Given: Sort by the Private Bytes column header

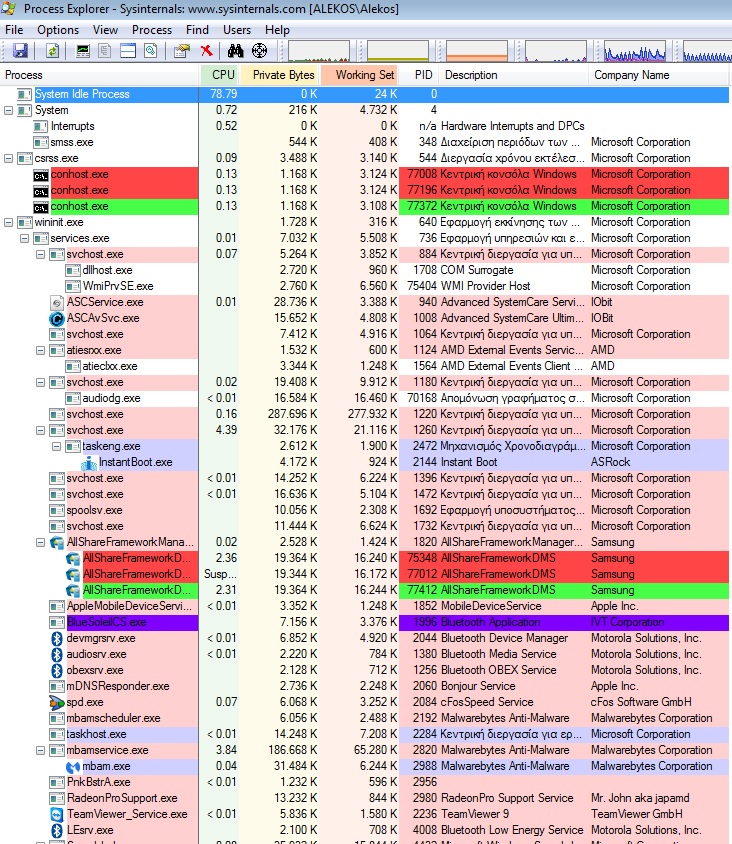Looking at the screenshot, I should click(280, 75).
